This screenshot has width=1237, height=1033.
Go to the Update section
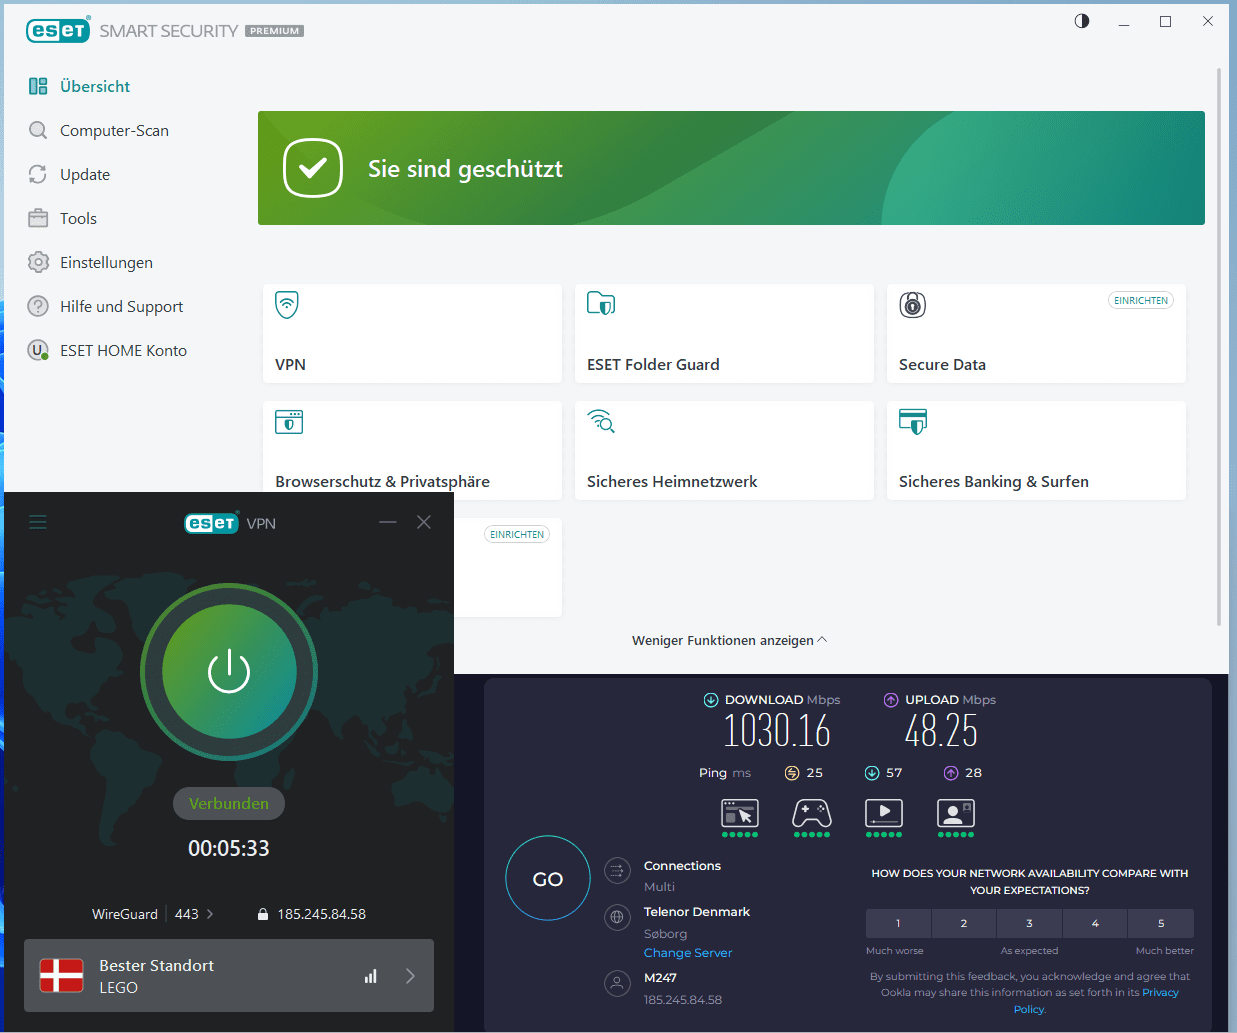click(85, 174)
